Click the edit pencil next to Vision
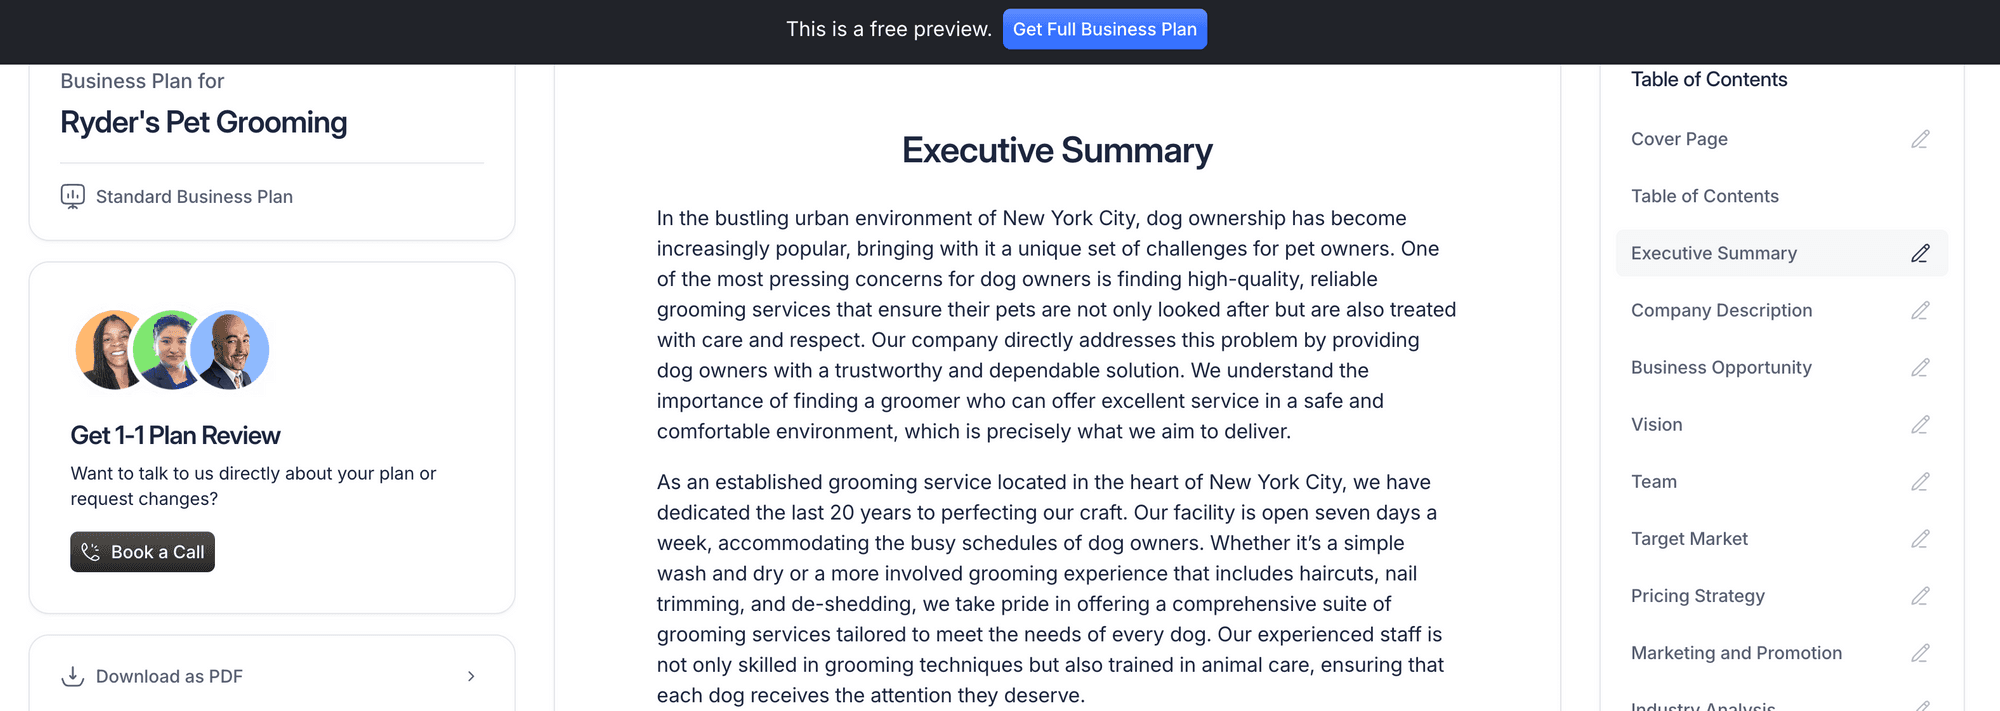This screenshot has height=711, width=2000. 1920,424
